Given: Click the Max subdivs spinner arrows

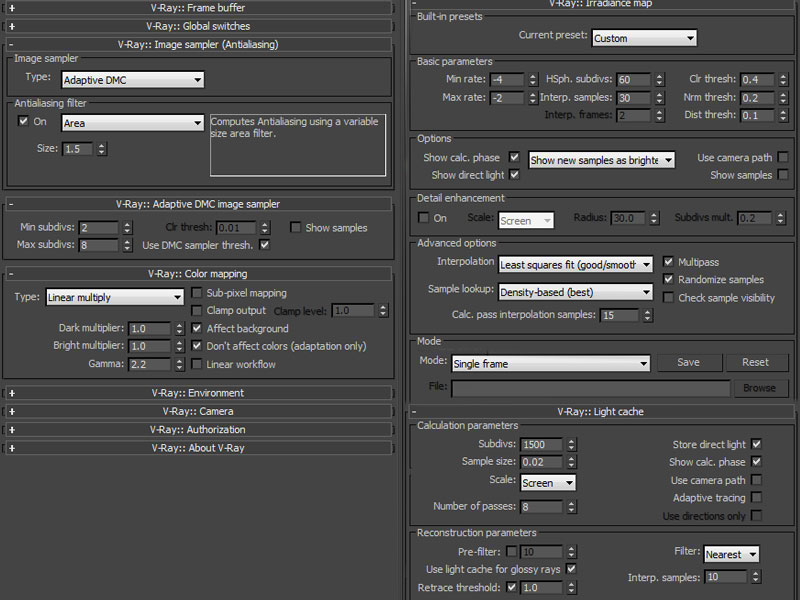Looking at the screenshot, I should click(128, 245).
